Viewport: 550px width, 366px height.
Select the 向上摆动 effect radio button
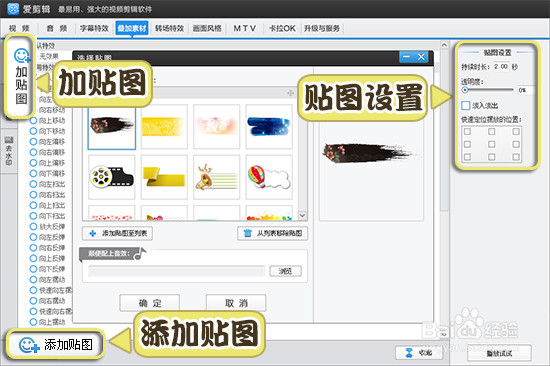pos(33,322)
